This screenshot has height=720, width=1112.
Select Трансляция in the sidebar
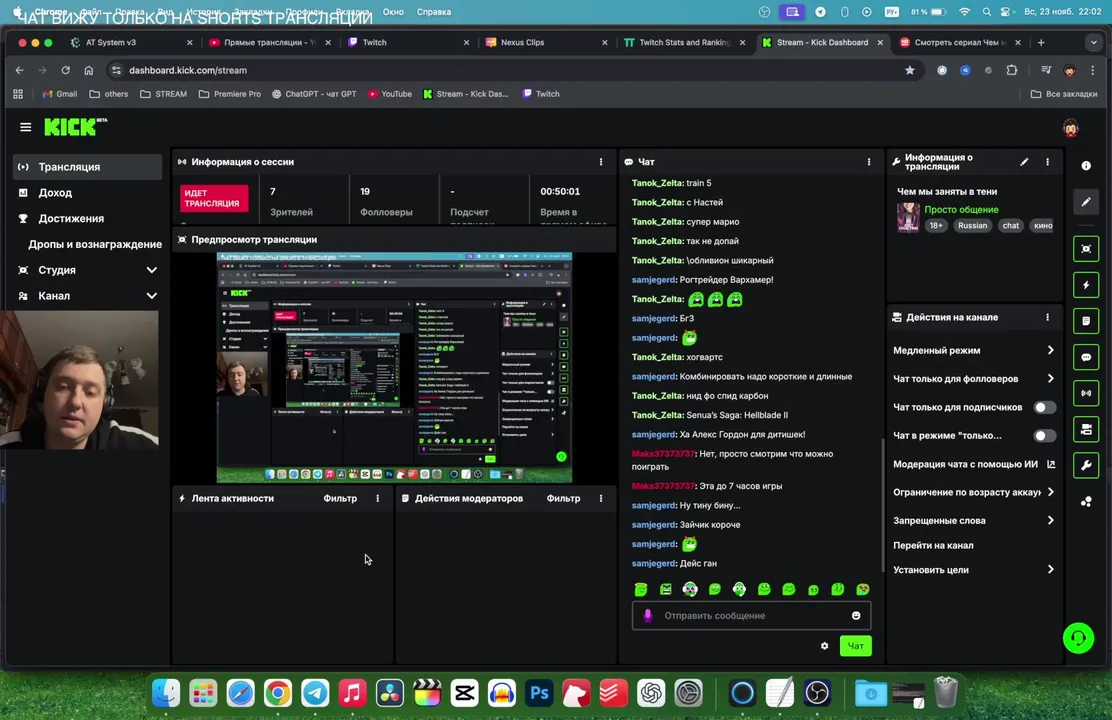pos(87,167)
